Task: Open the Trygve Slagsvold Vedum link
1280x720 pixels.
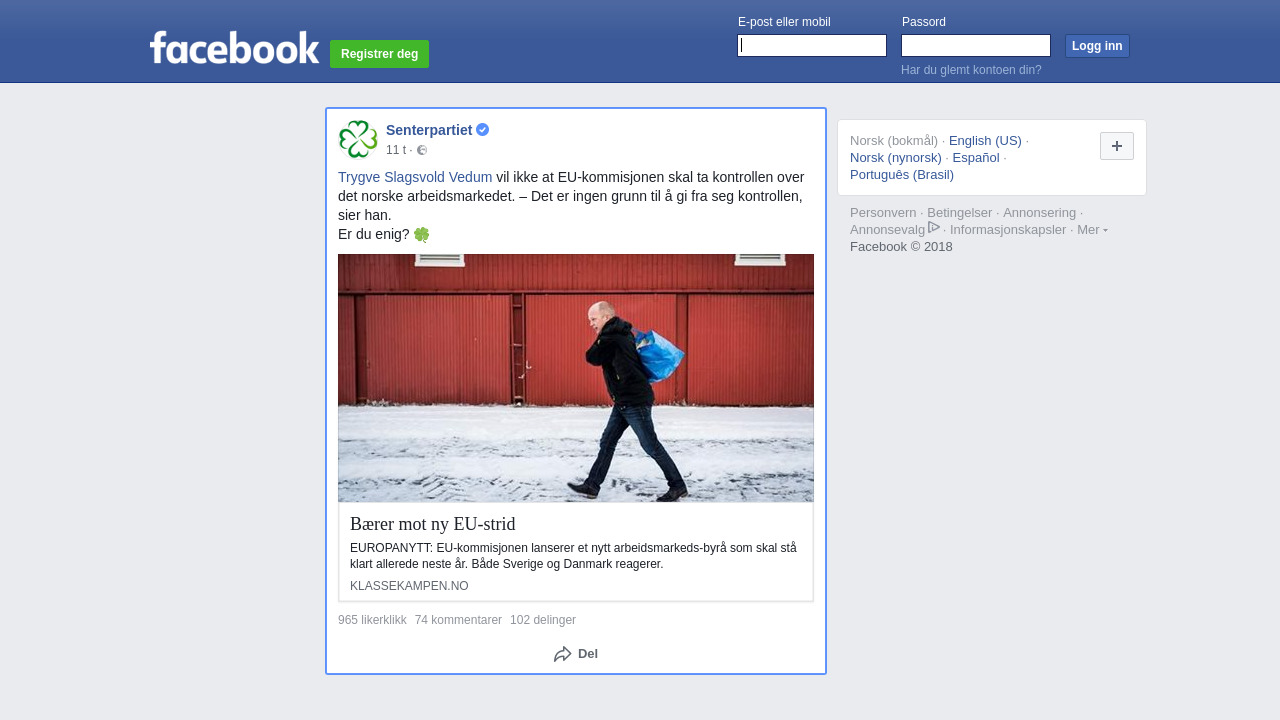Action: click(x=415, y=177)
